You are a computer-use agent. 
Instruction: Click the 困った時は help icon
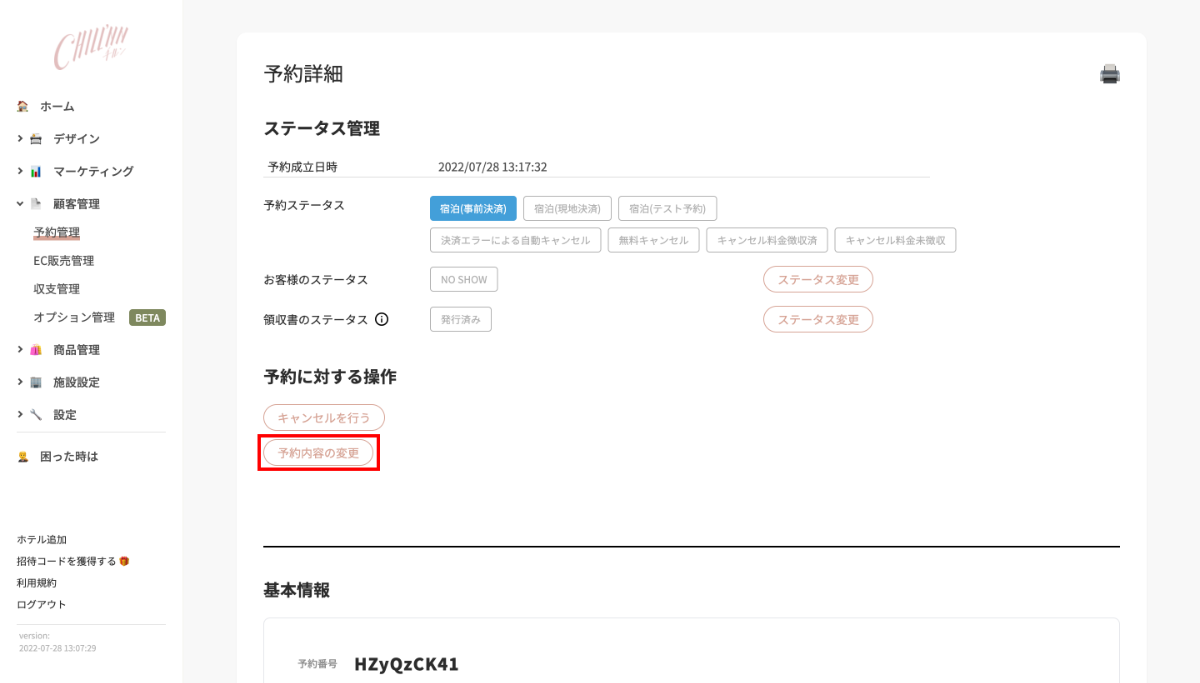click(22, 457)
